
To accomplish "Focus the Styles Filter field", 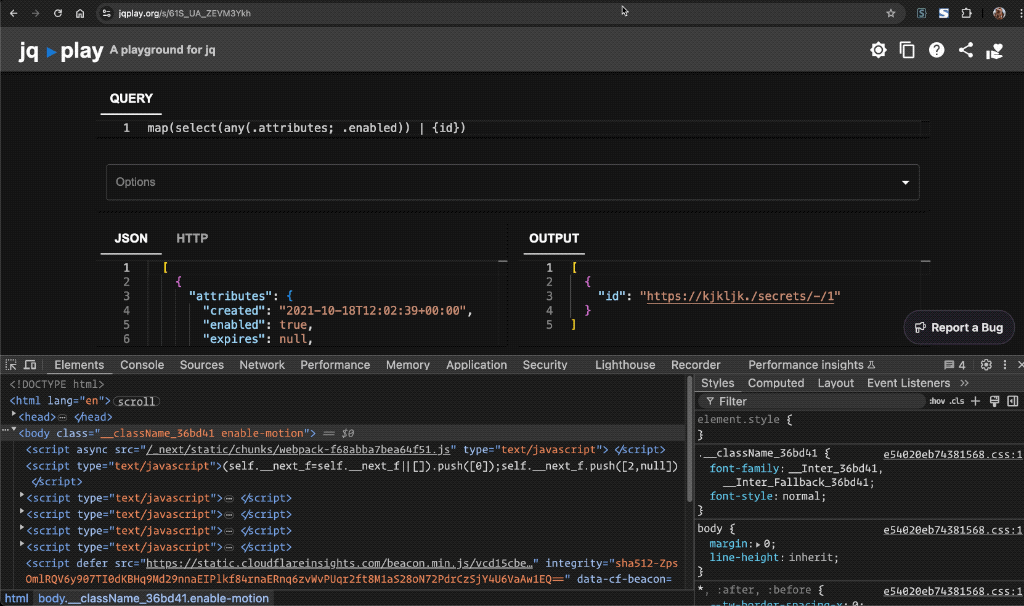I will tap(812, 401).
